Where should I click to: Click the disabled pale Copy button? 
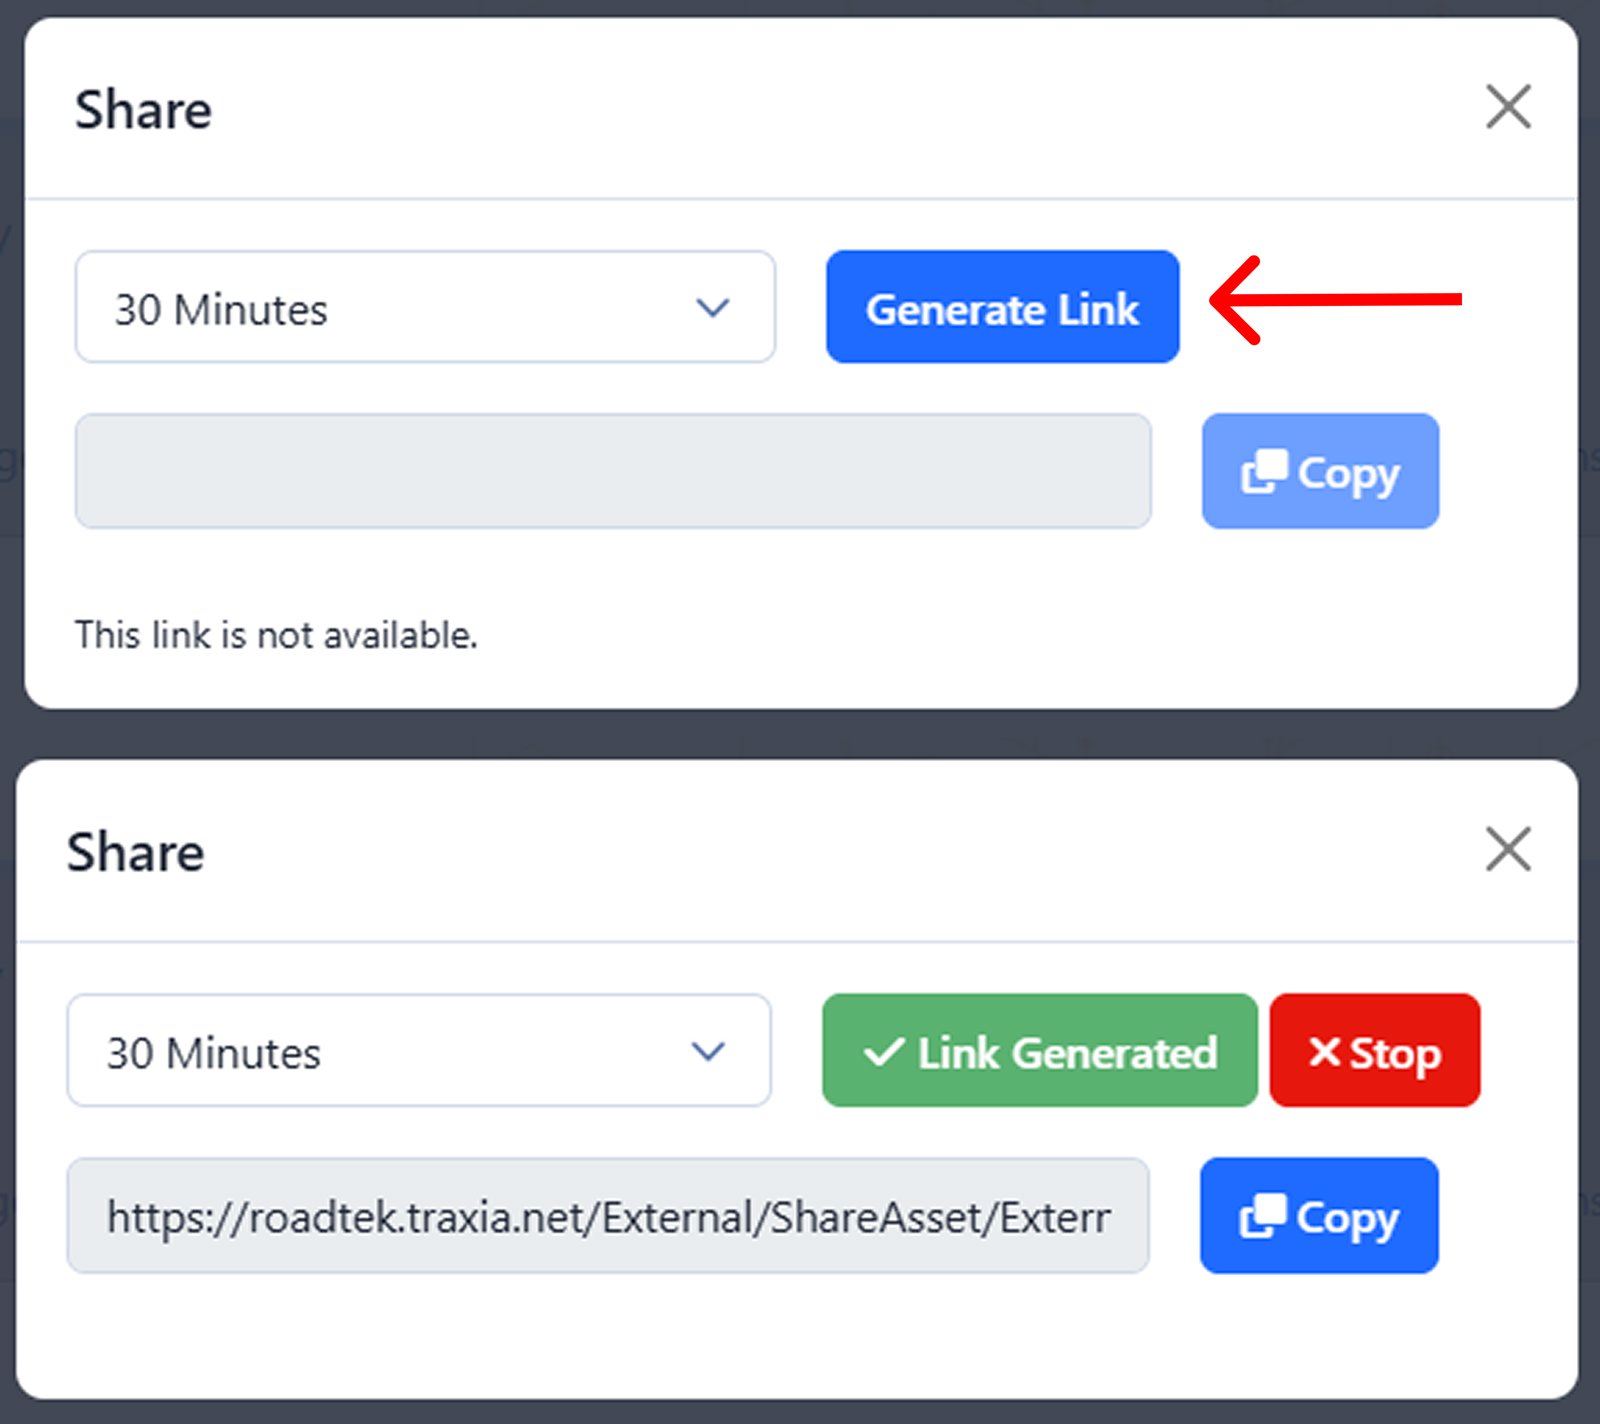point(1320,472)
